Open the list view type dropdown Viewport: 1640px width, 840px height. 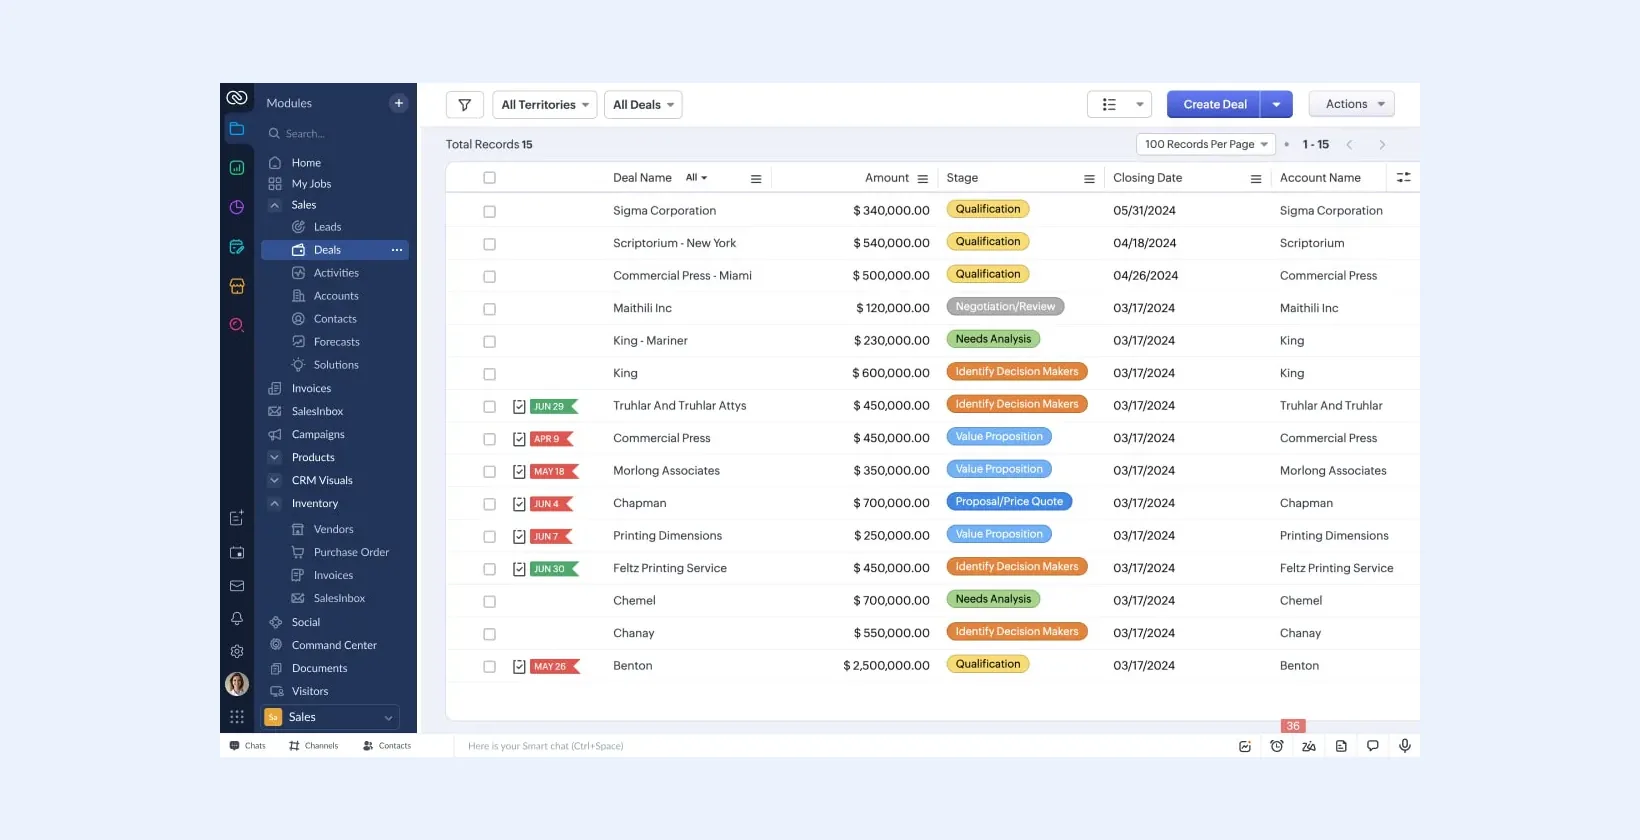point(1120,104)
